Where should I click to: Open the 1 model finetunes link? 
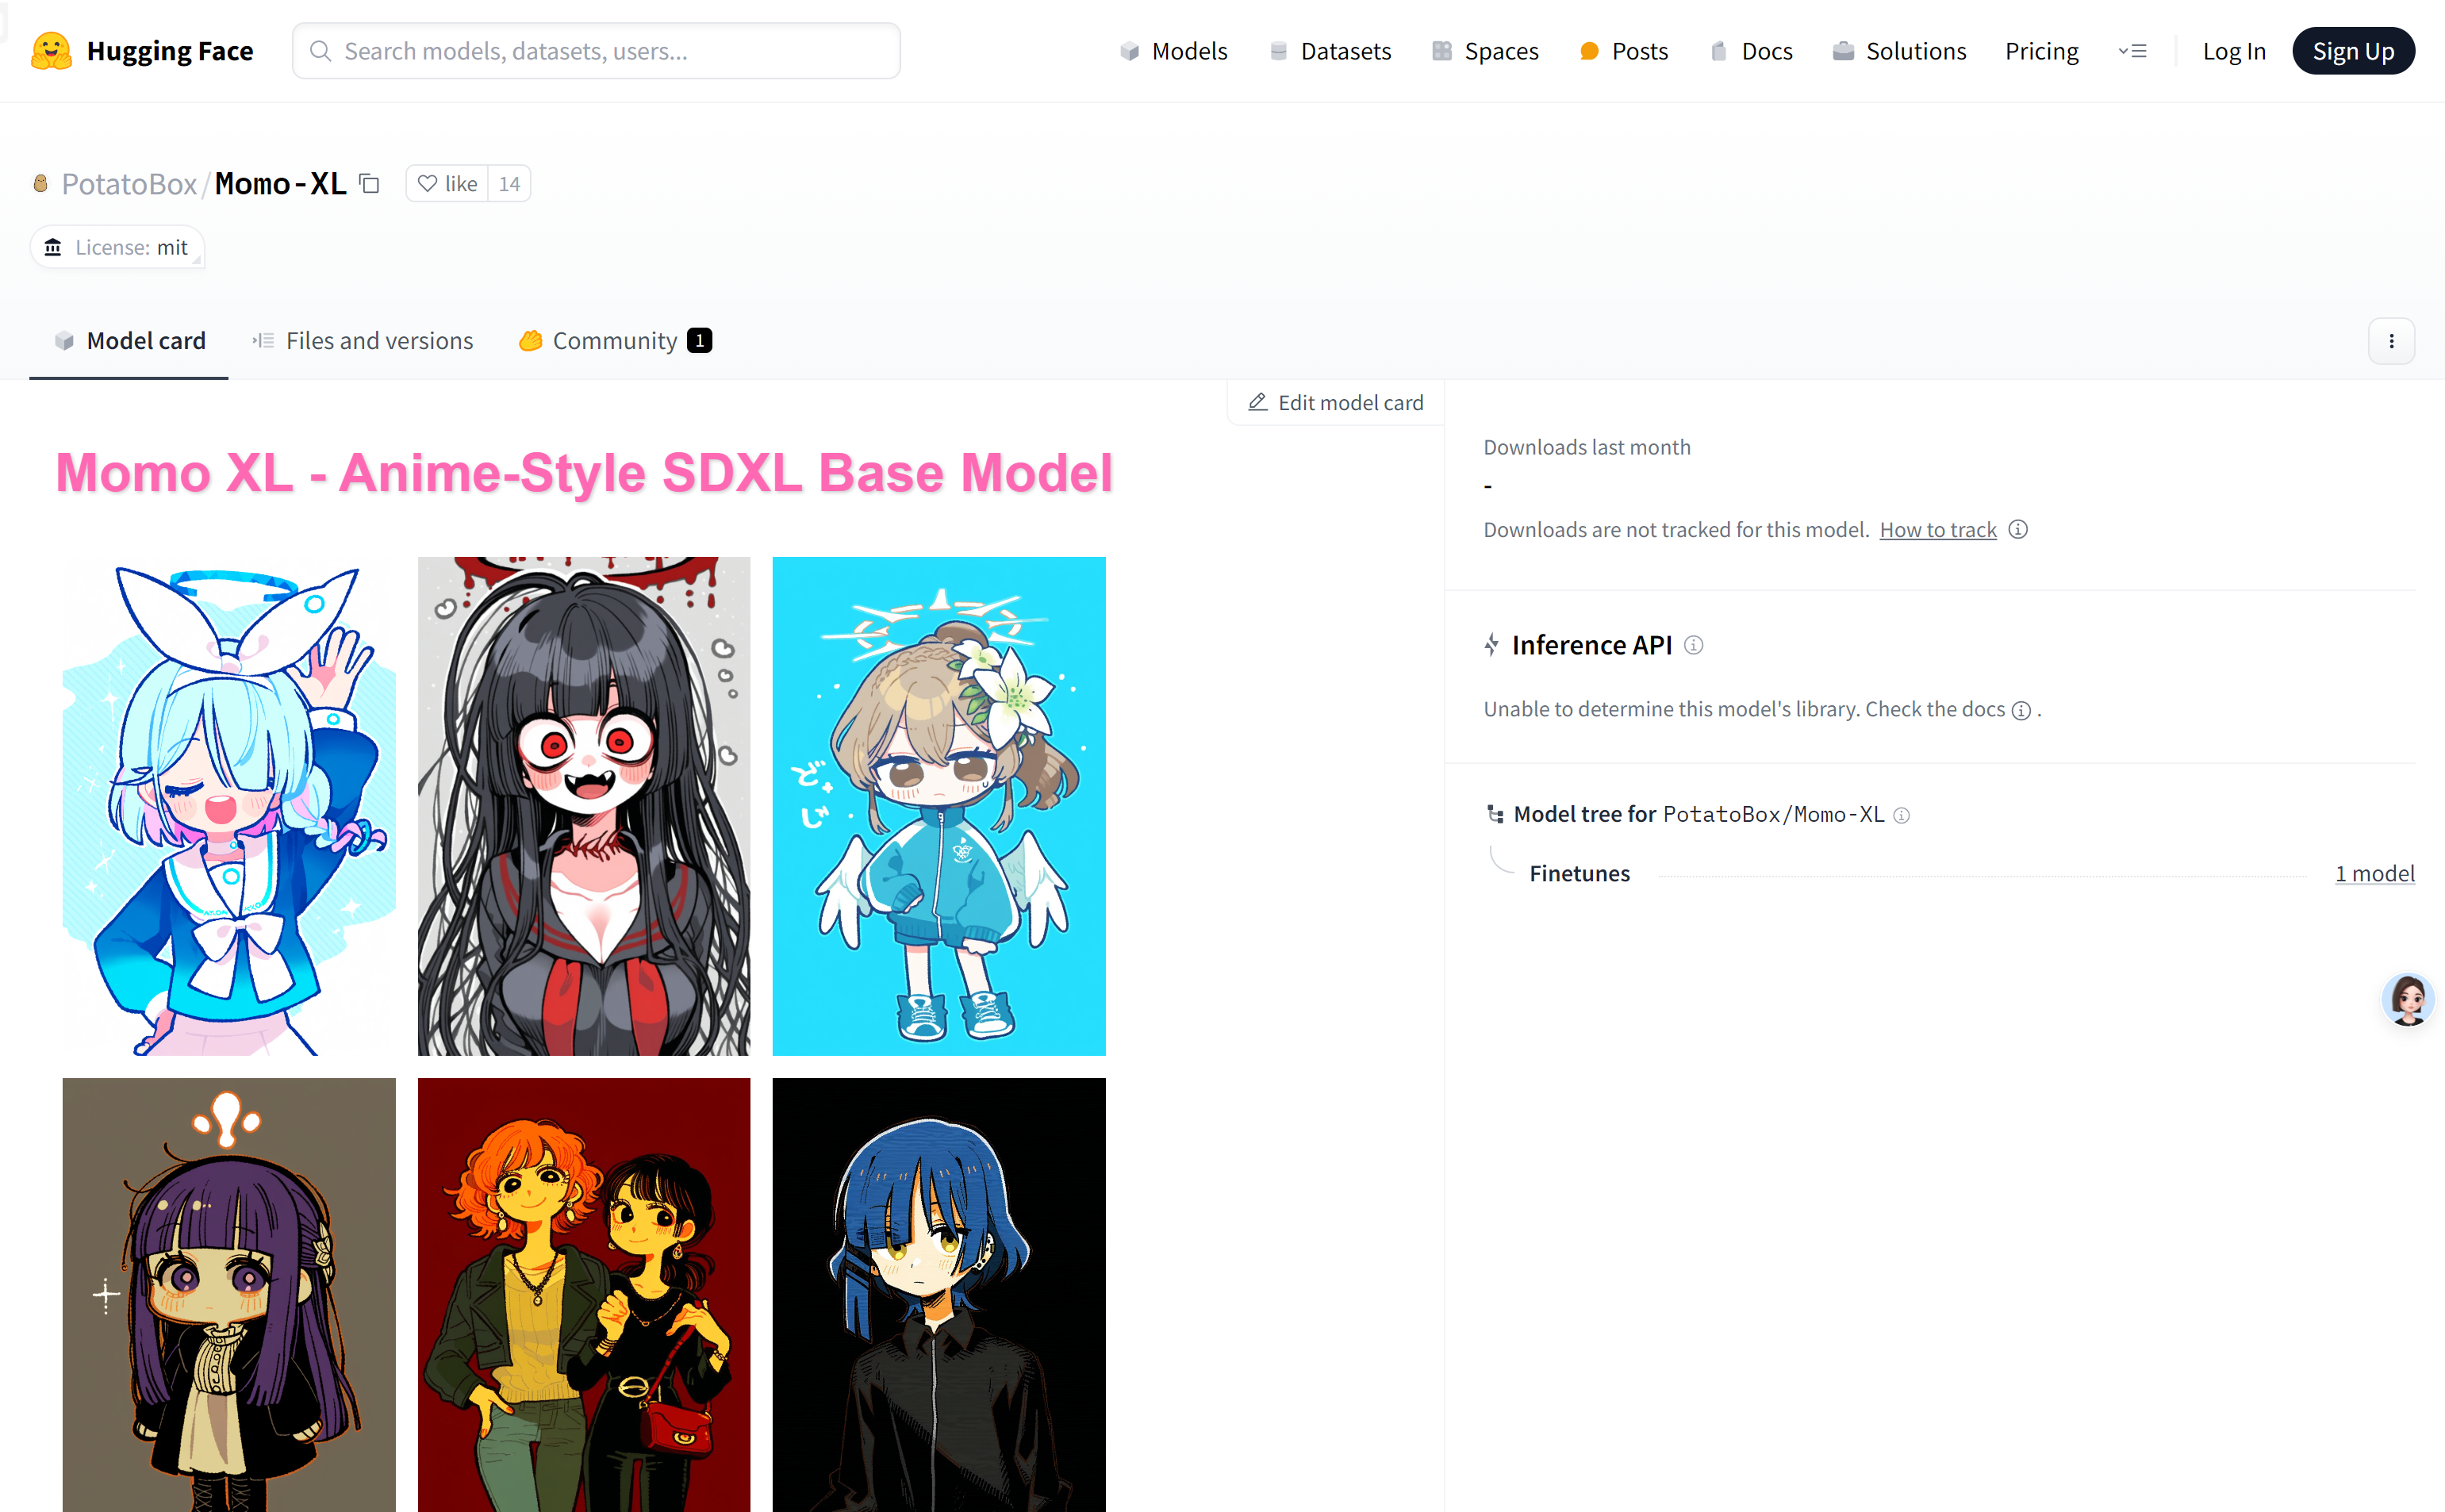click(x=2374, y=873)
